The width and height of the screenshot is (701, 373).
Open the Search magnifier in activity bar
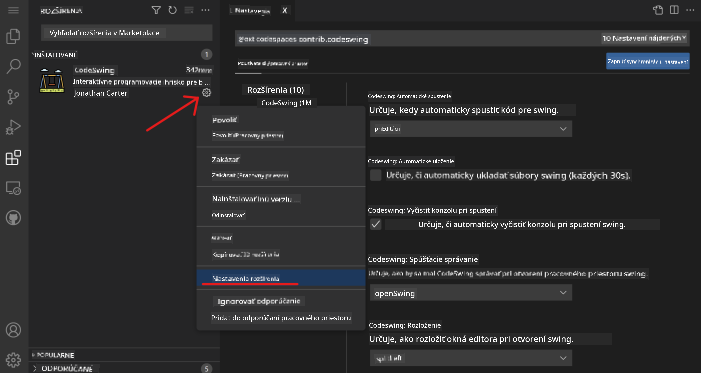(x=13, y=67)
